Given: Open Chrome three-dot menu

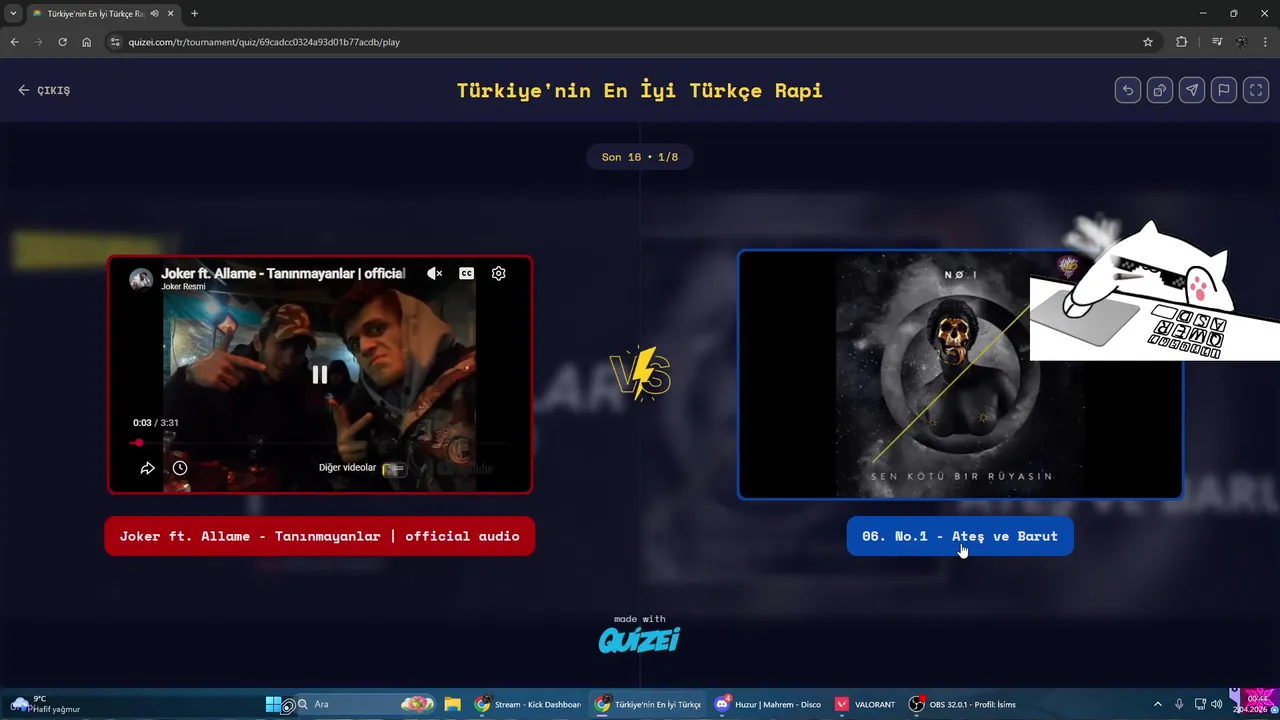Looking at the screenshot, I should [x=1266, y=42].
